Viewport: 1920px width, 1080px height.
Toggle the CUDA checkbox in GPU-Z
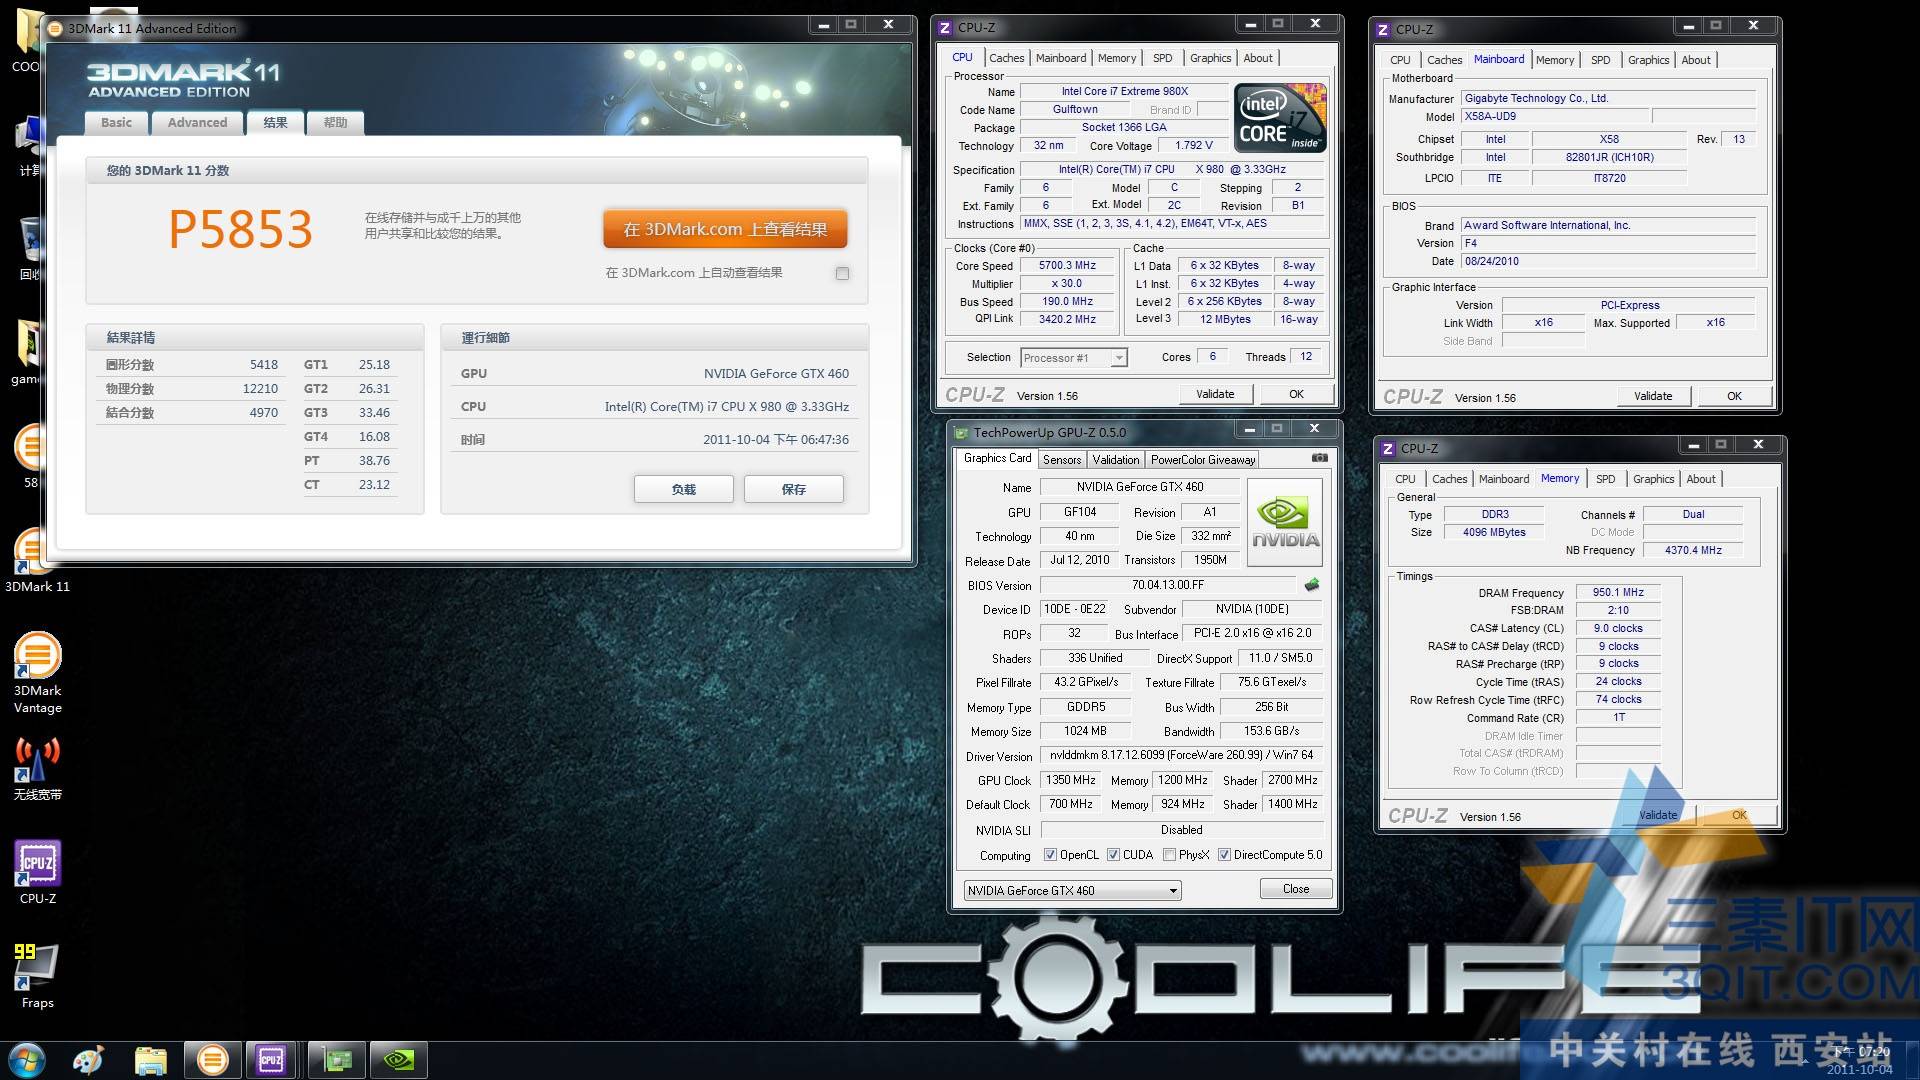(x=1113, y=855)
